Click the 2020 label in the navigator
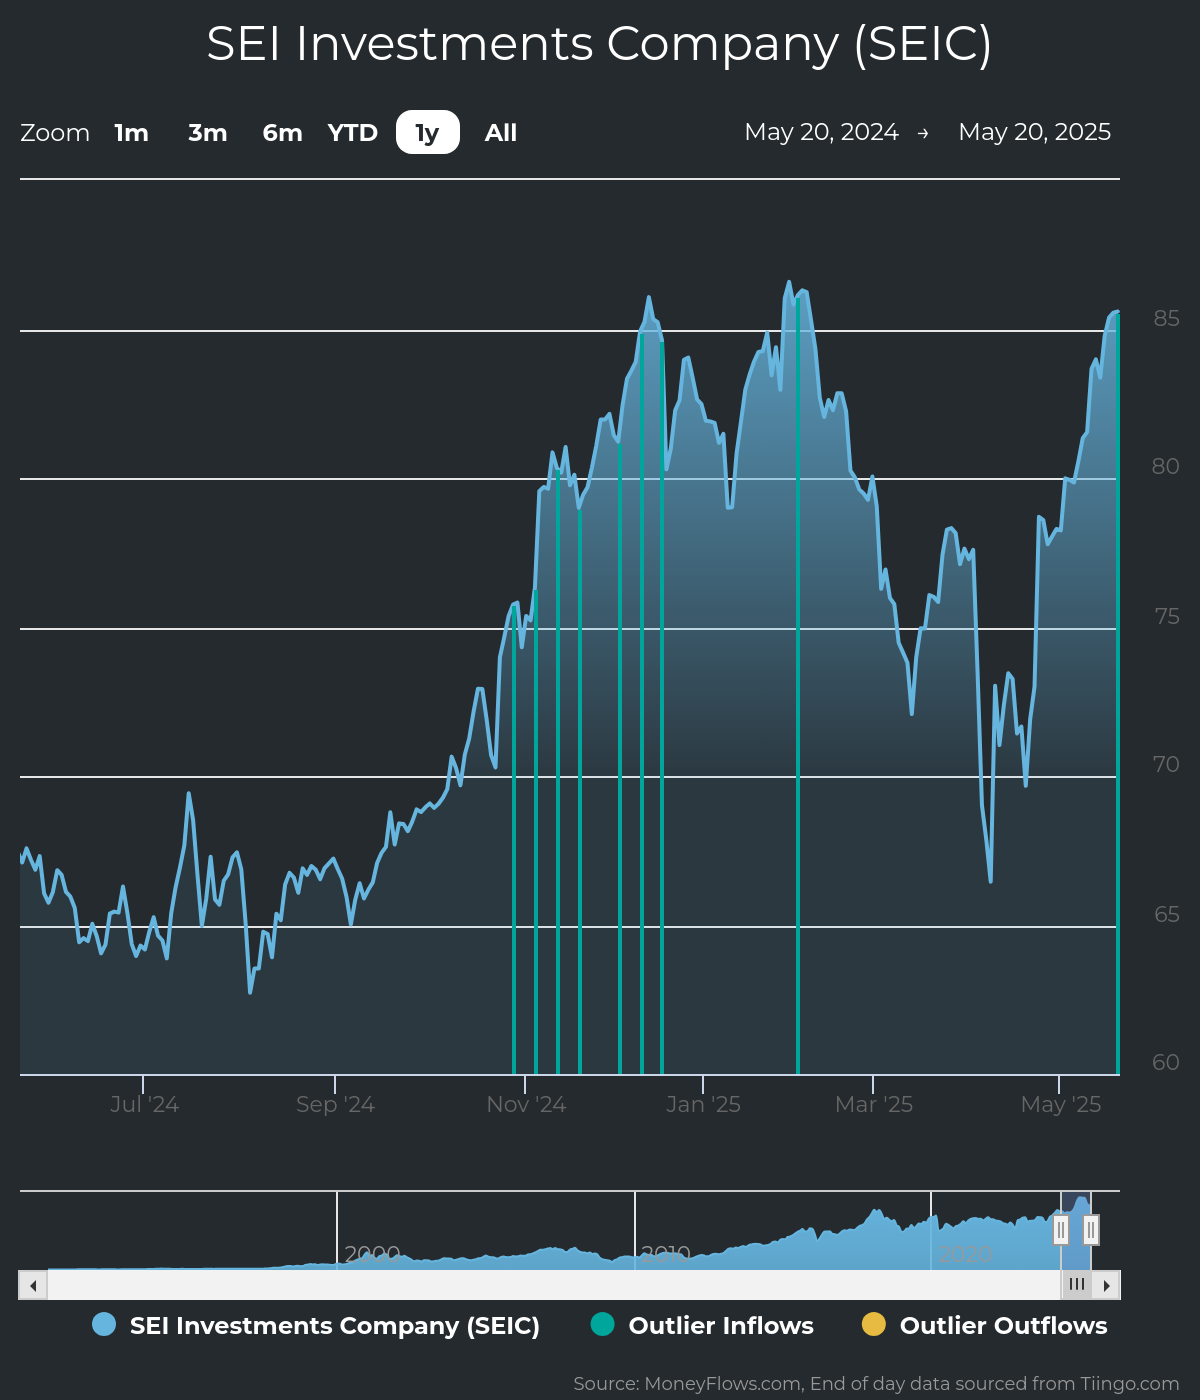1200x1400 pixels. click(965, 1254)
